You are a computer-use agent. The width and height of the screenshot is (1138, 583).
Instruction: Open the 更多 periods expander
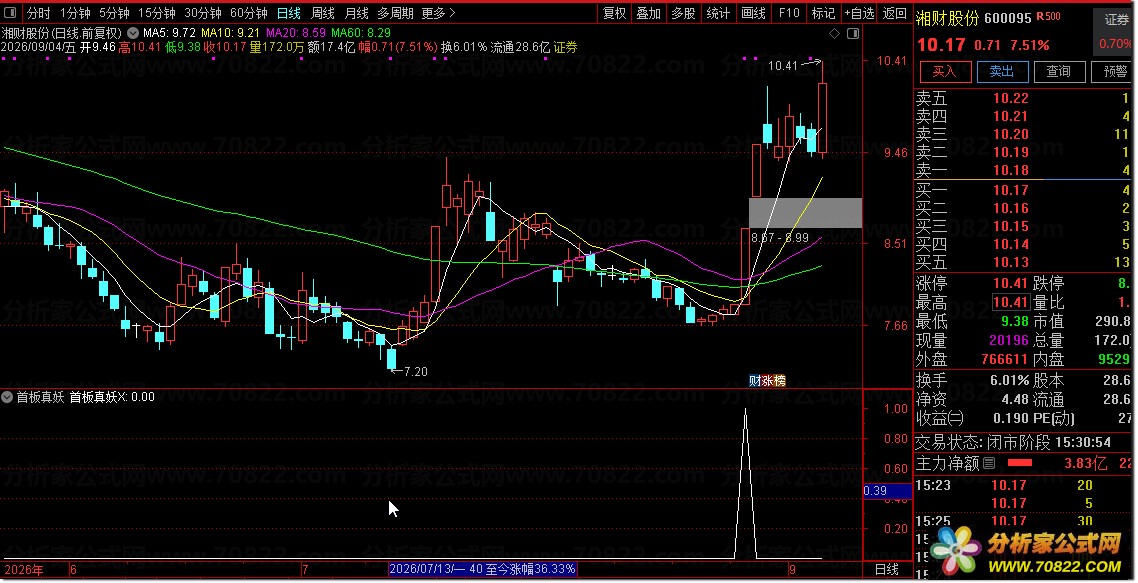click(x=438, y=13)
